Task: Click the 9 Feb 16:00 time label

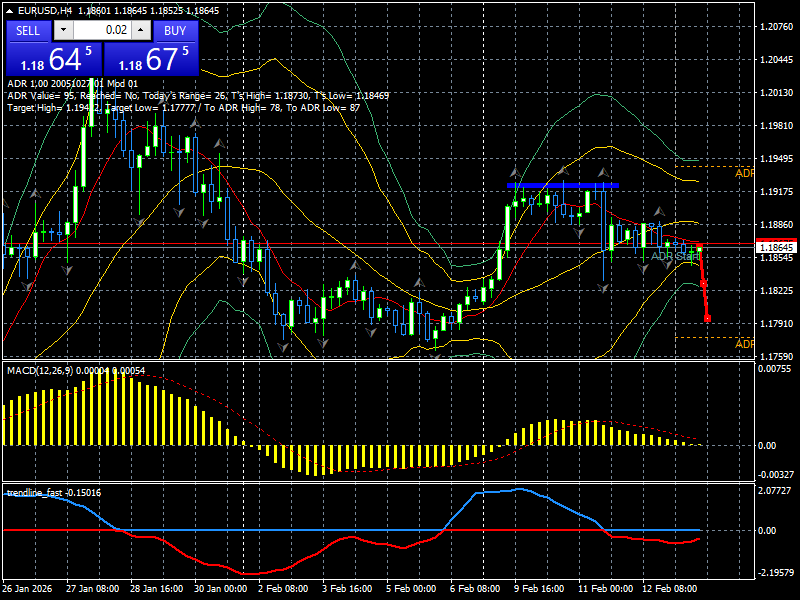Action: (x=539, y=589)
